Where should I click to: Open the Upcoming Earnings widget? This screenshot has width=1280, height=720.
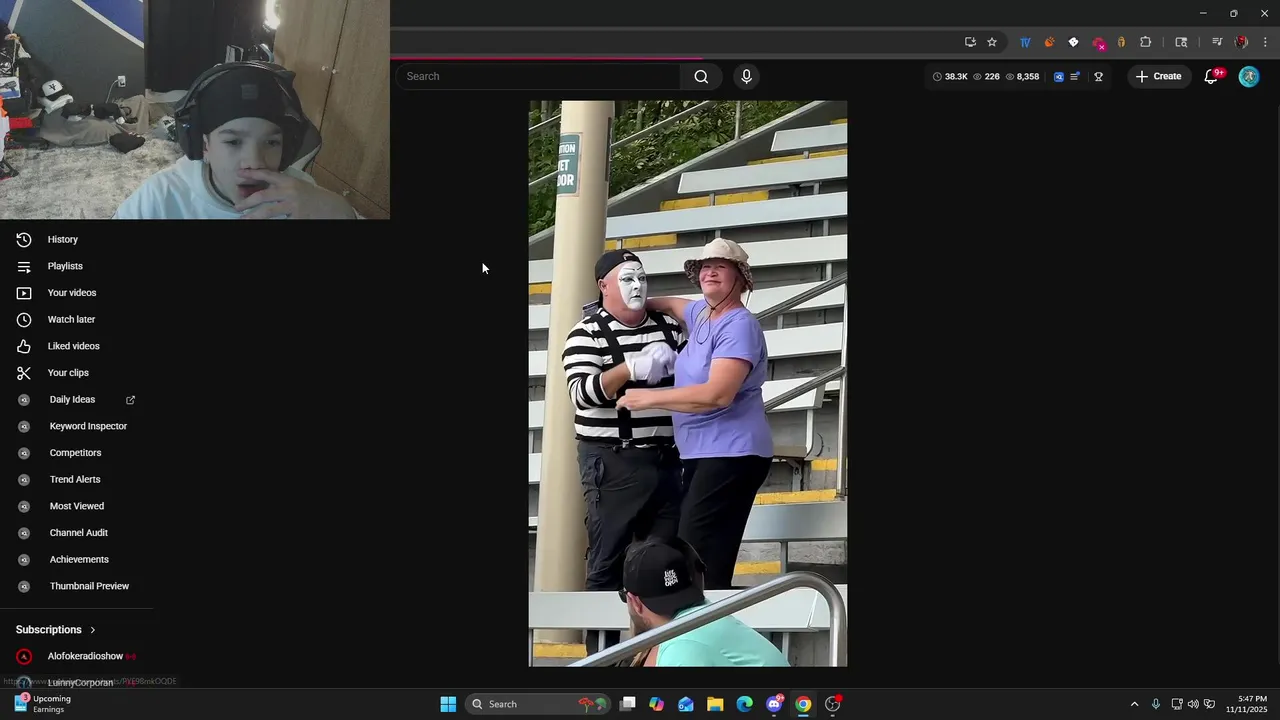coord(42,704)
